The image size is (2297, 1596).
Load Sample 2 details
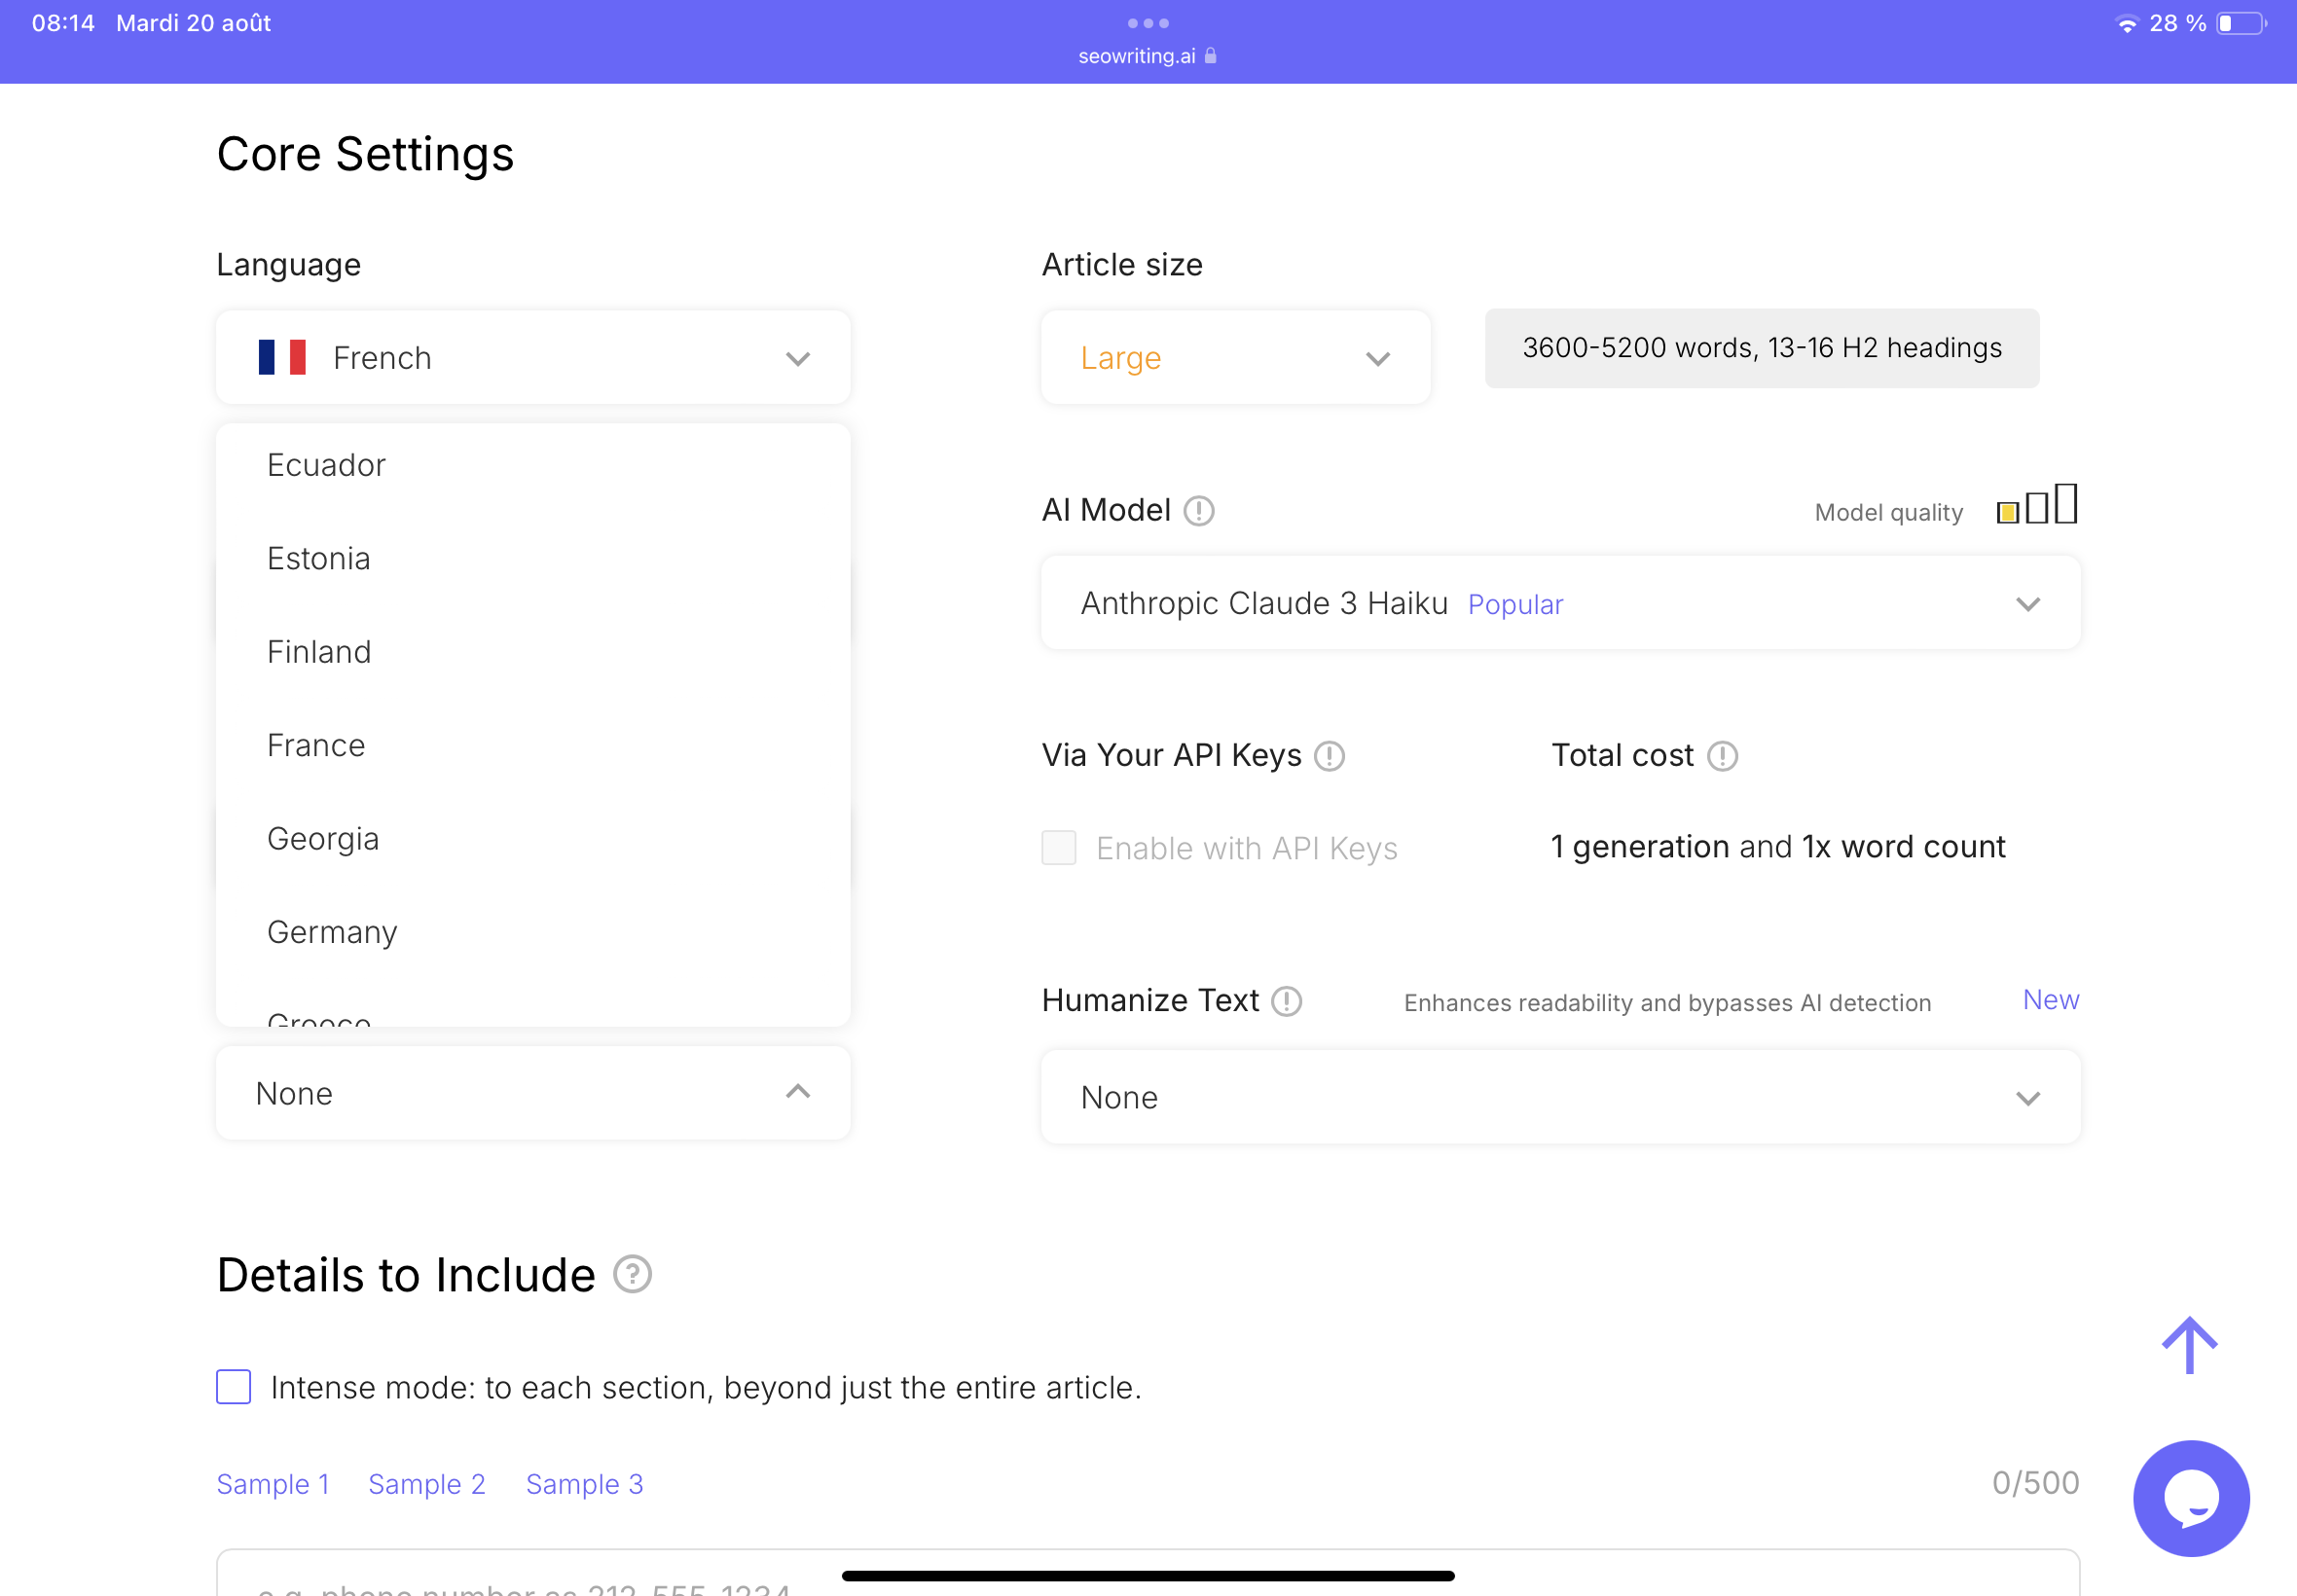[427, 1484]
